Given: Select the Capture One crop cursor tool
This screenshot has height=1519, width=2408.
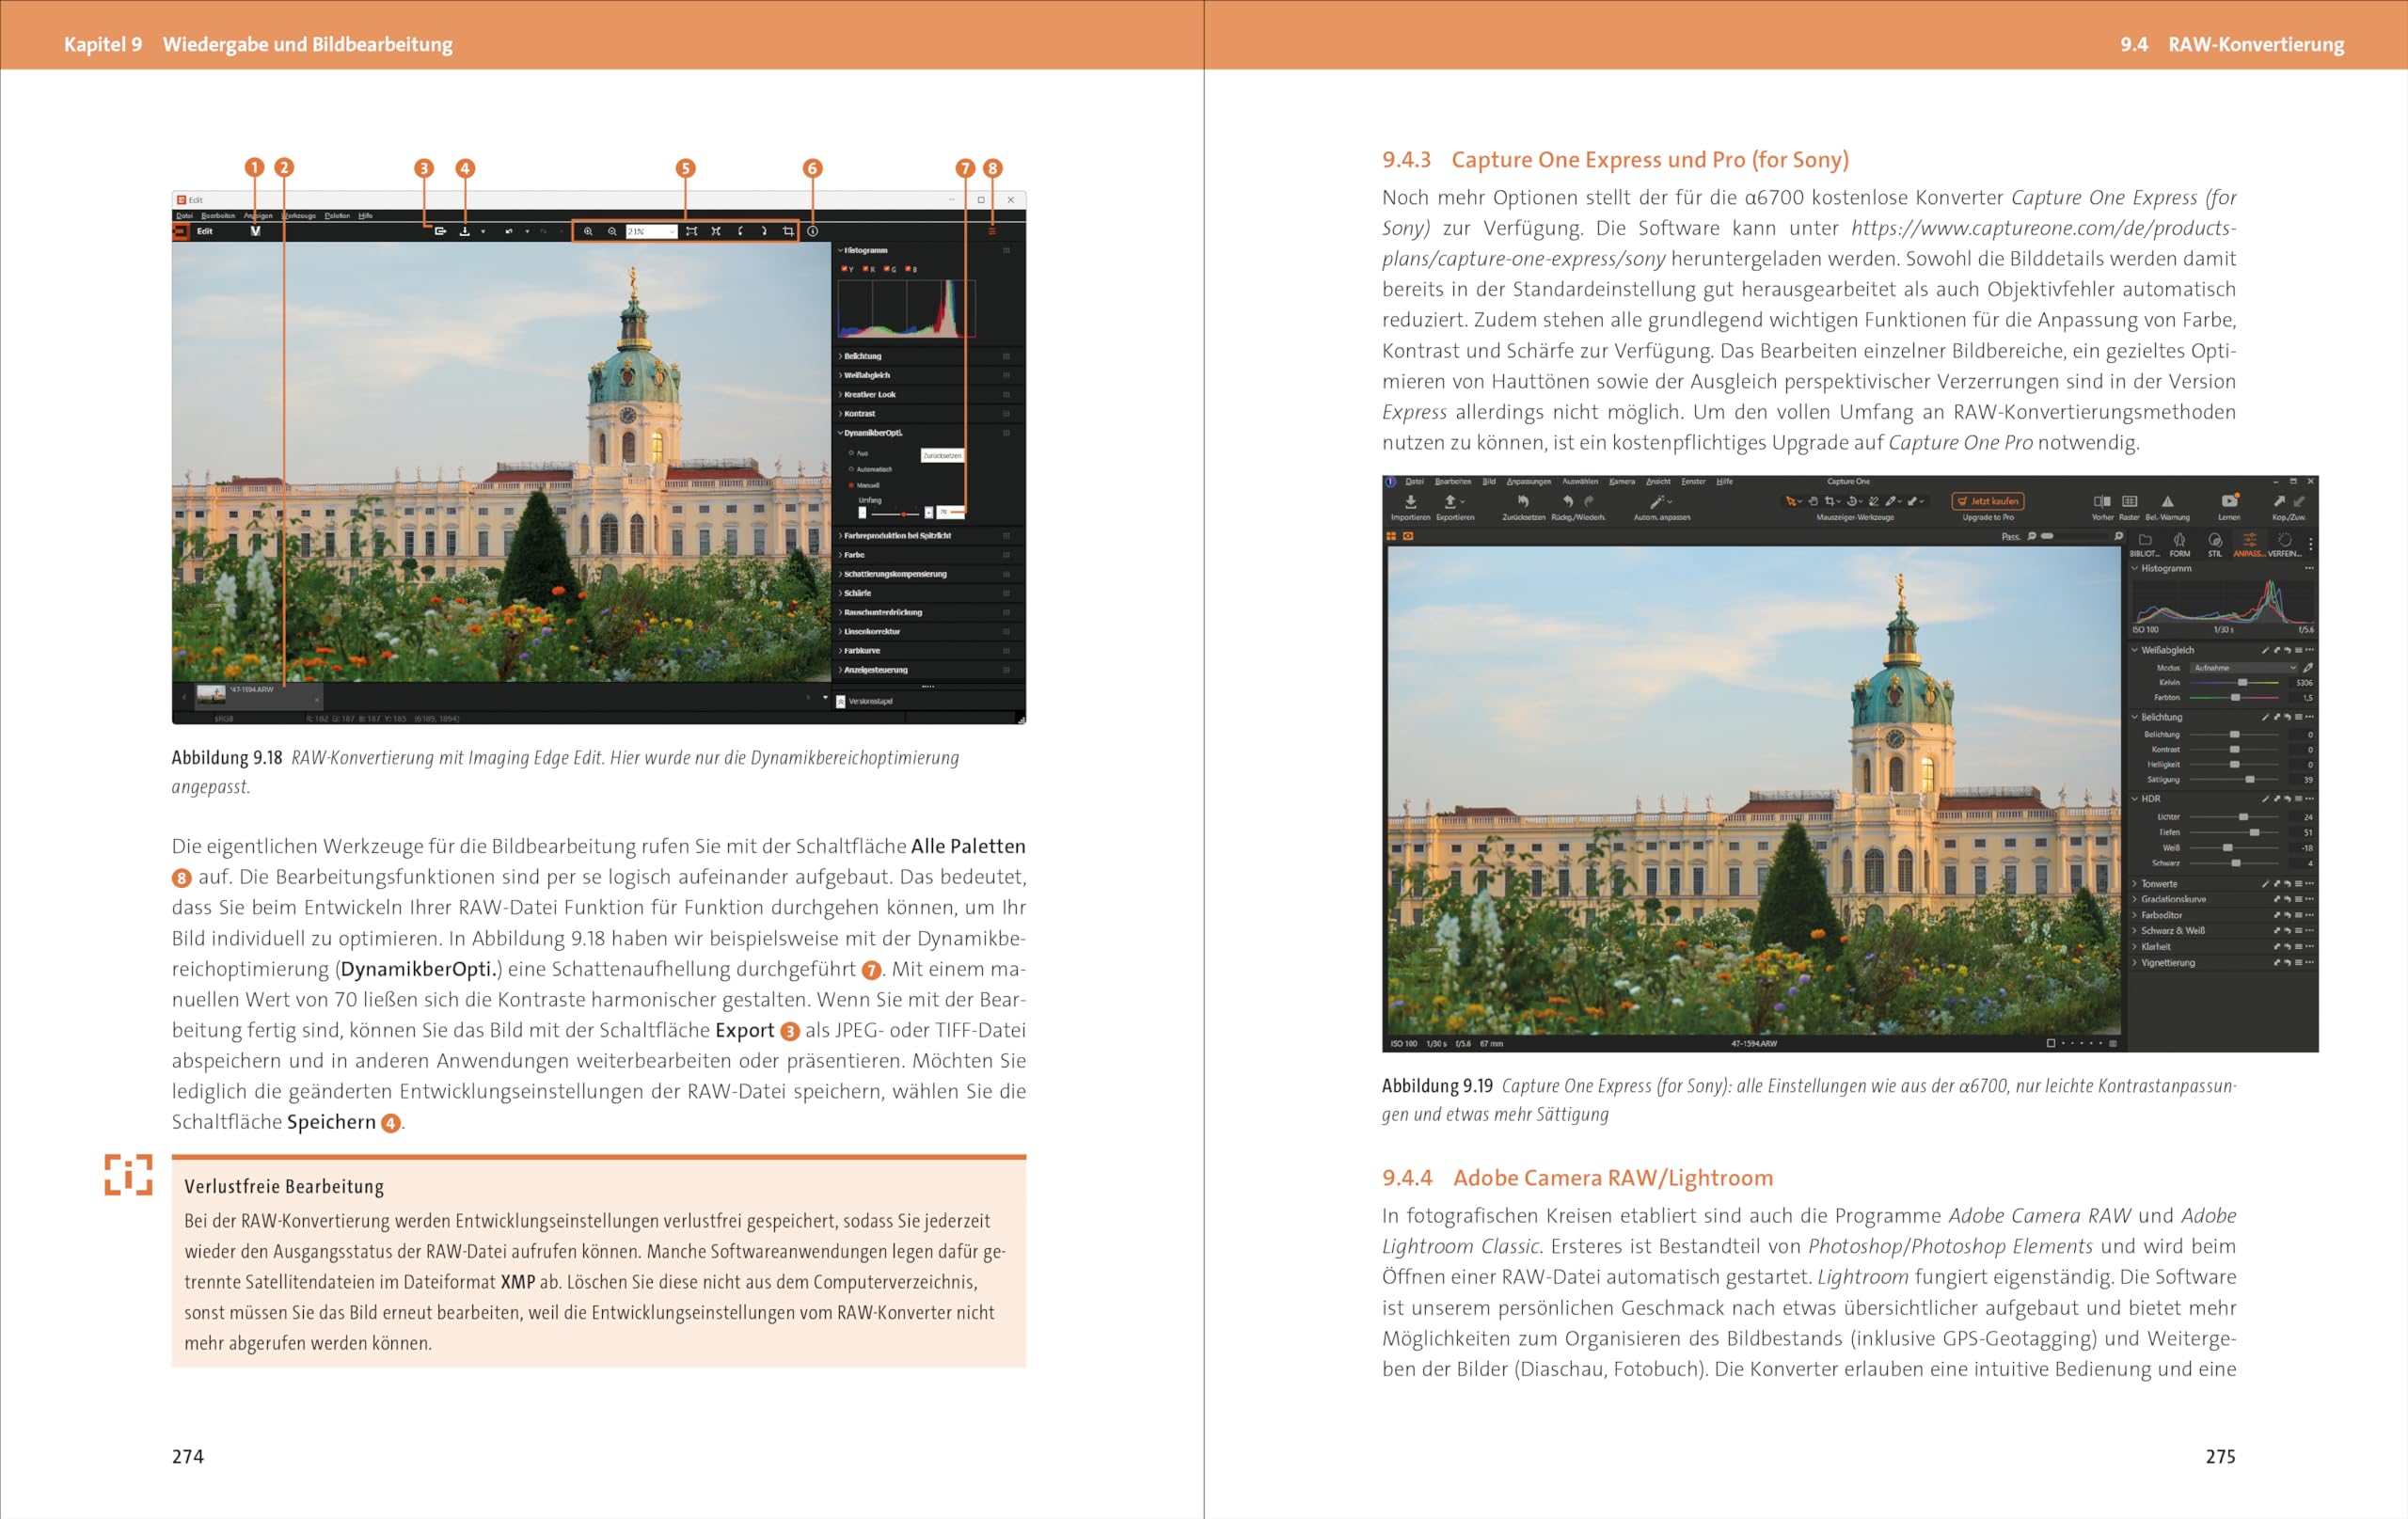Looking at the screenshot, I should coord(1830,501).
